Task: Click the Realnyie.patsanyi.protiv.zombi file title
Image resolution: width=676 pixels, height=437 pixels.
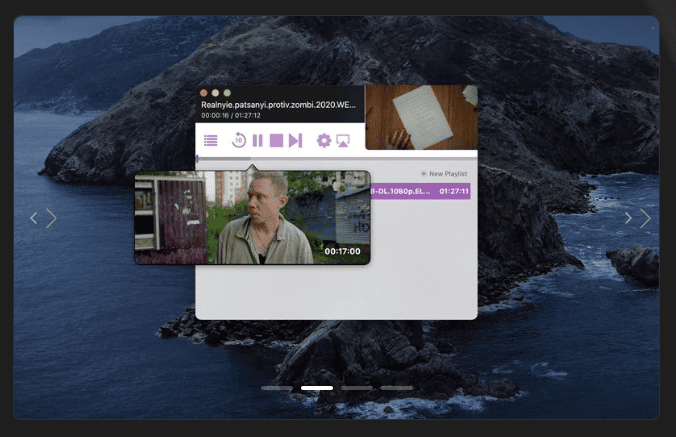Action: click(279, 105)
